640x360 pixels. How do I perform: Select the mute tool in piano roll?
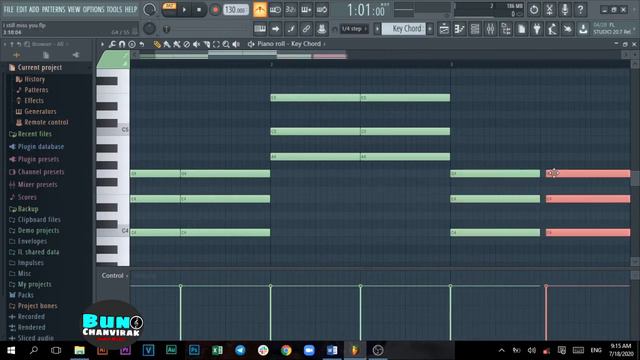tap(196, 44)
